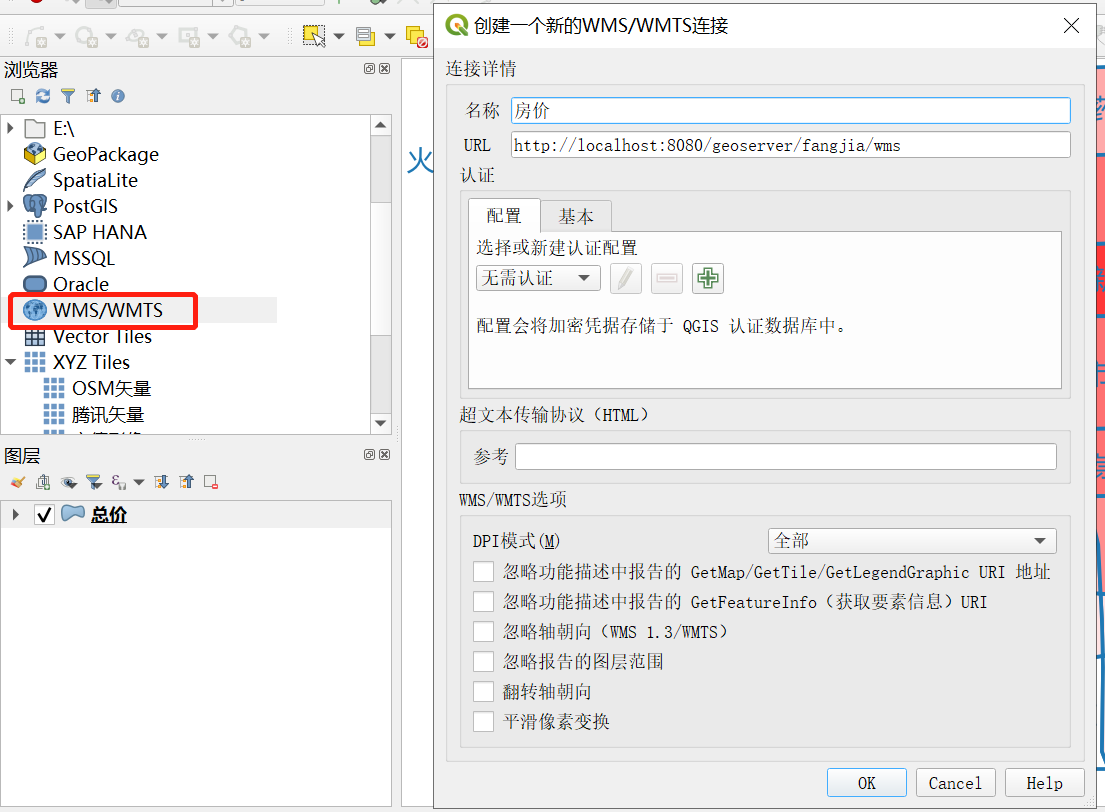
Task: Open the 无需认证 authentication dropdown
Action: click(x=537, y=278)
